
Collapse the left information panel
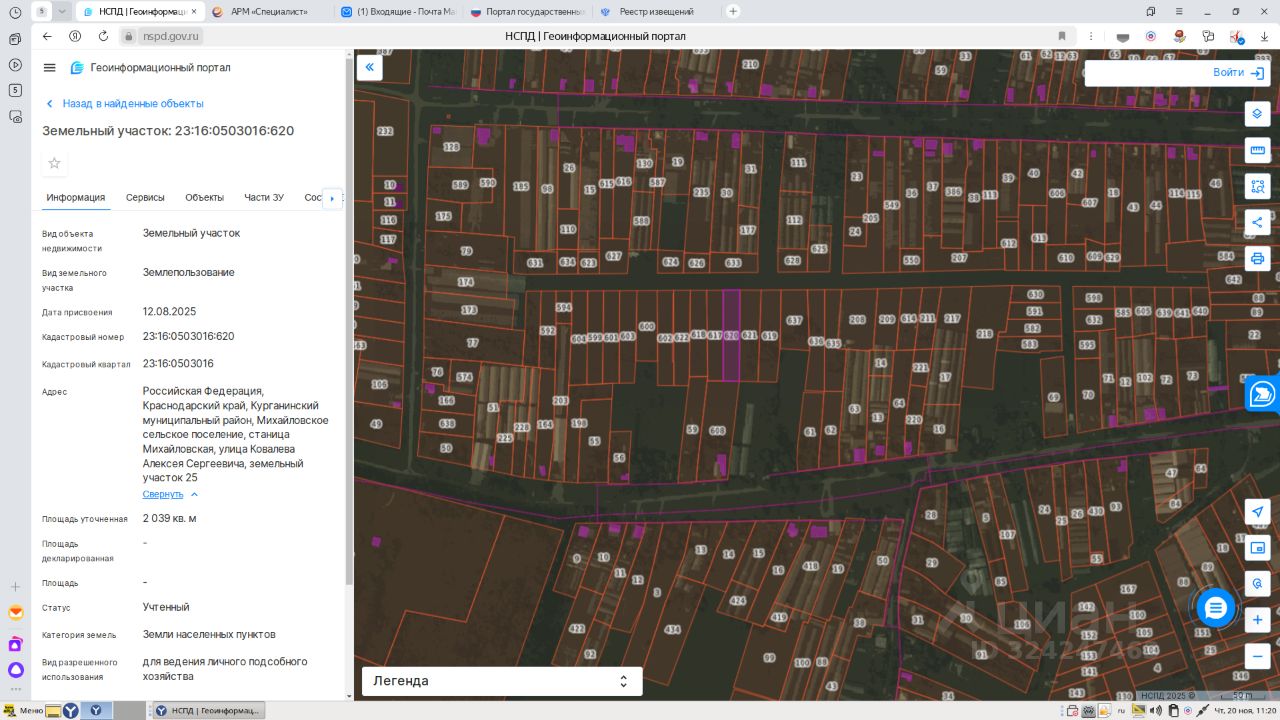coord(369,67)
